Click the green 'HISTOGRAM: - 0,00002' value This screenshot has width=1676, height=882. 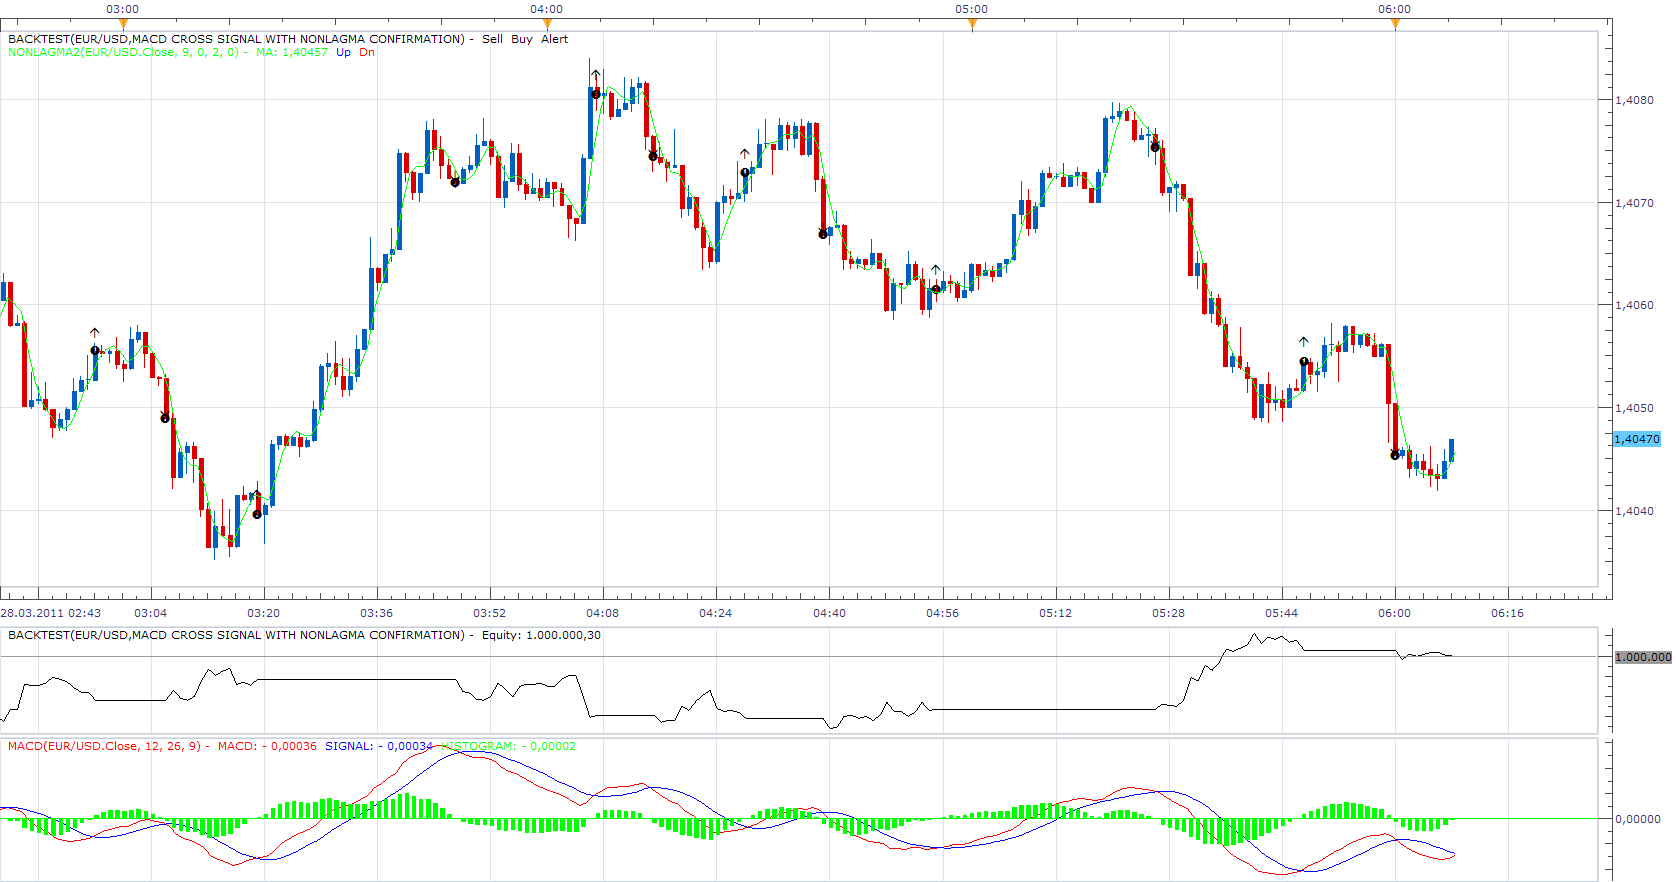[508, 746]
